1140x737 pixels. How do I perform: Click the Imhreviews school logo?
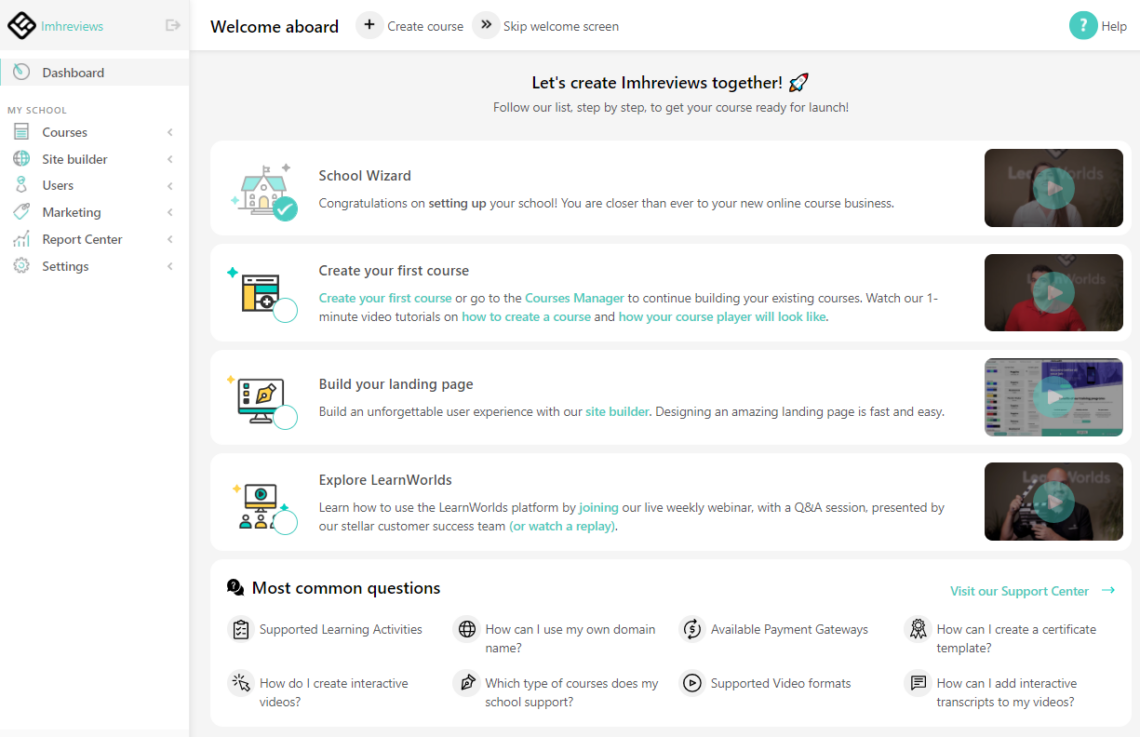(x=22, y=24)
